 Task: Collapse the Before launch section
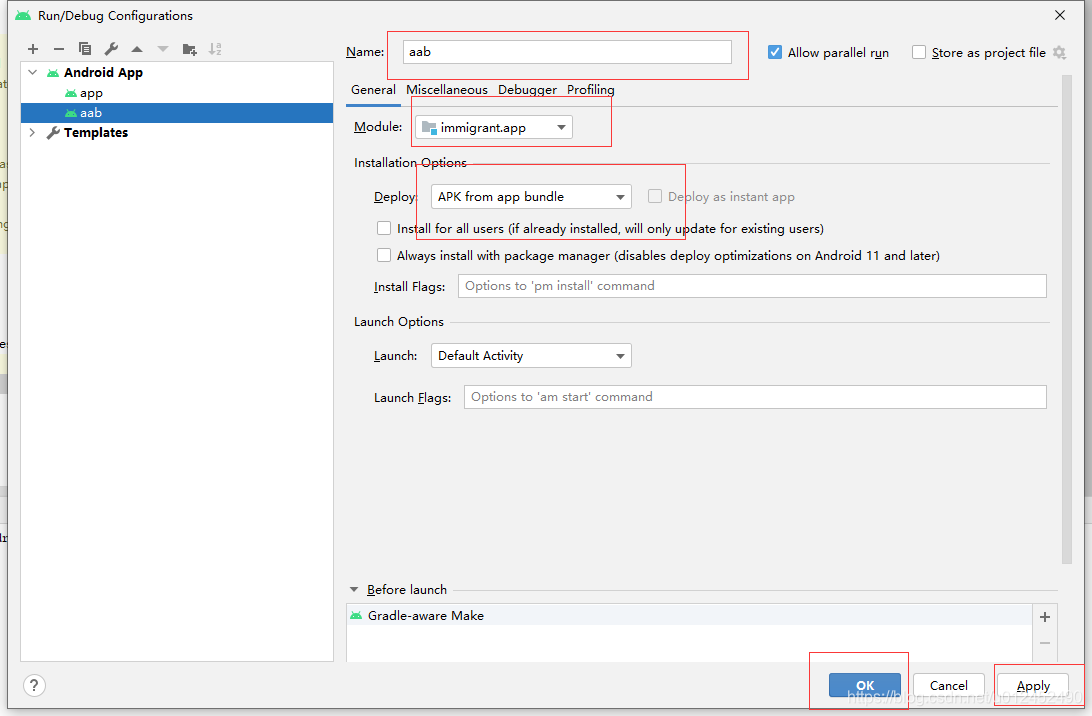tap(354, 589)
